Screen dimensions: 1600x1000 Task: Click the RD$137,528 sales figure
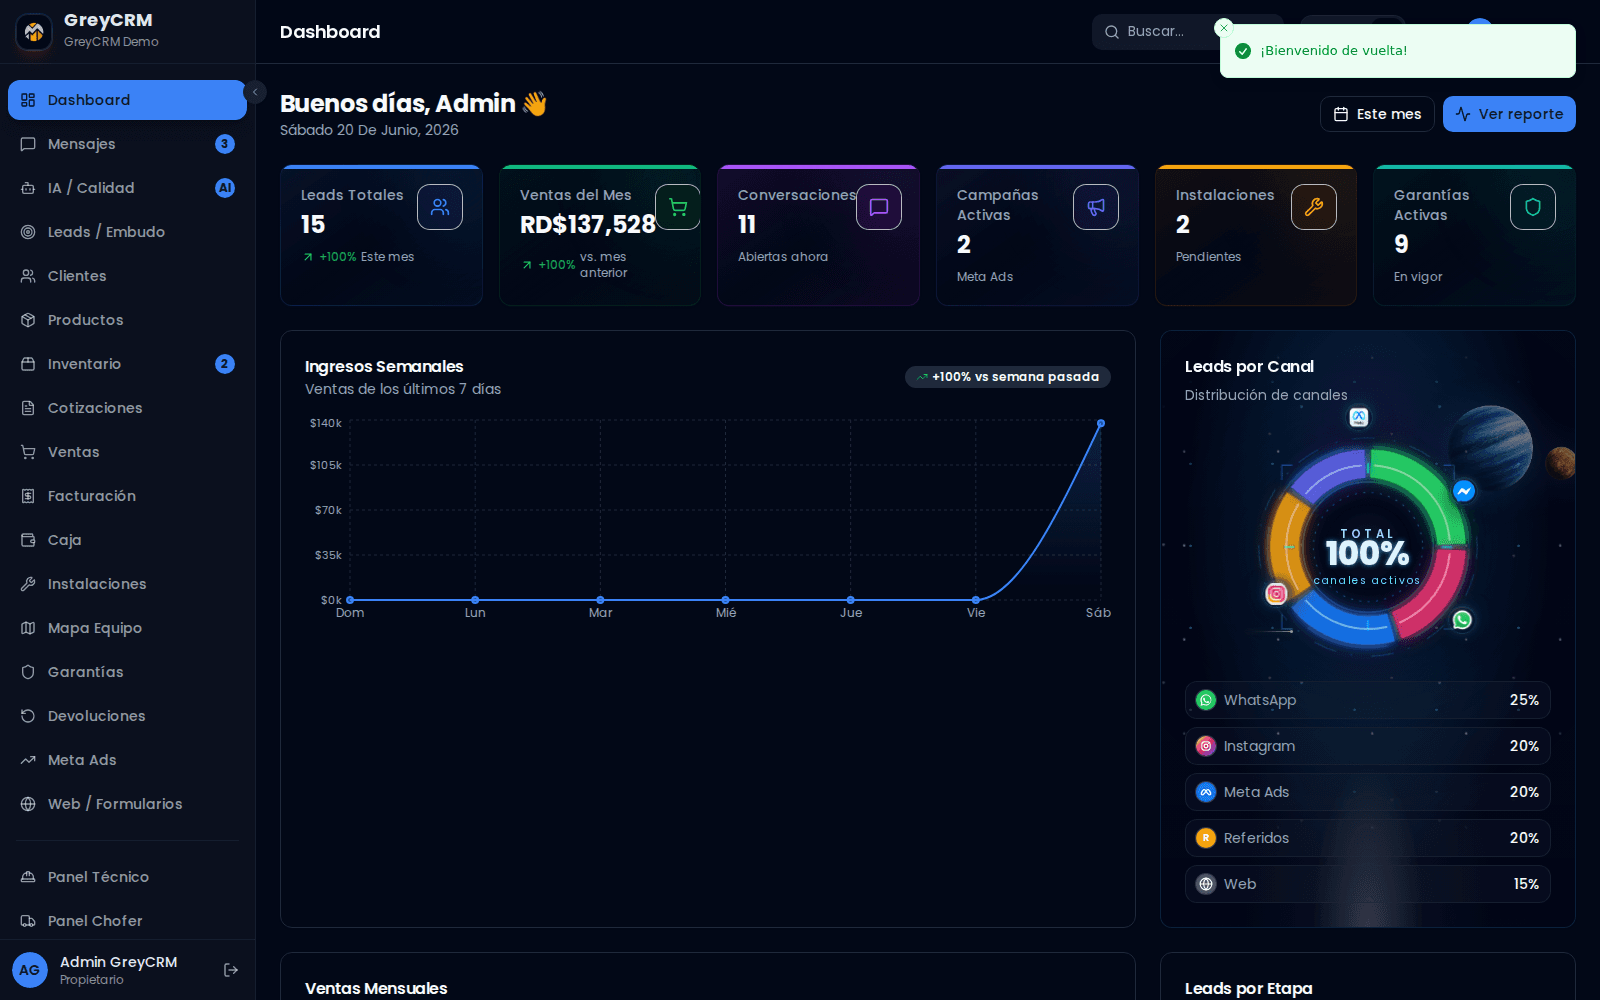pos(588,225)
